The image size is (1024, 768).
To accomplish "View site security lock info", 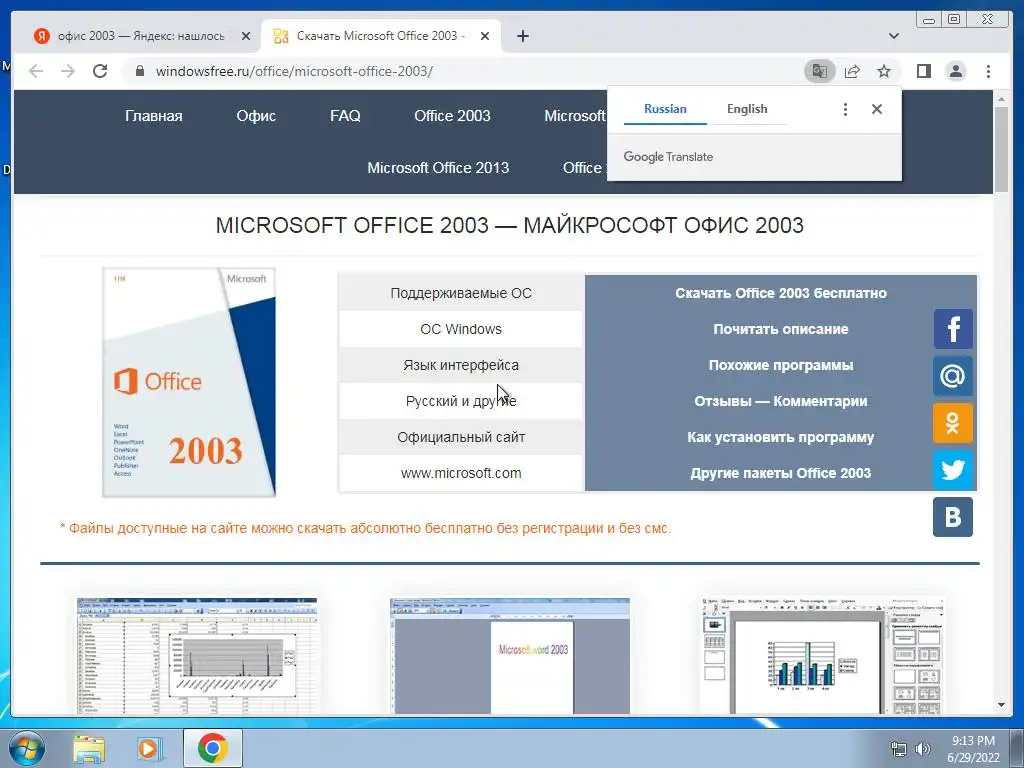I will (x=140, y=71).
